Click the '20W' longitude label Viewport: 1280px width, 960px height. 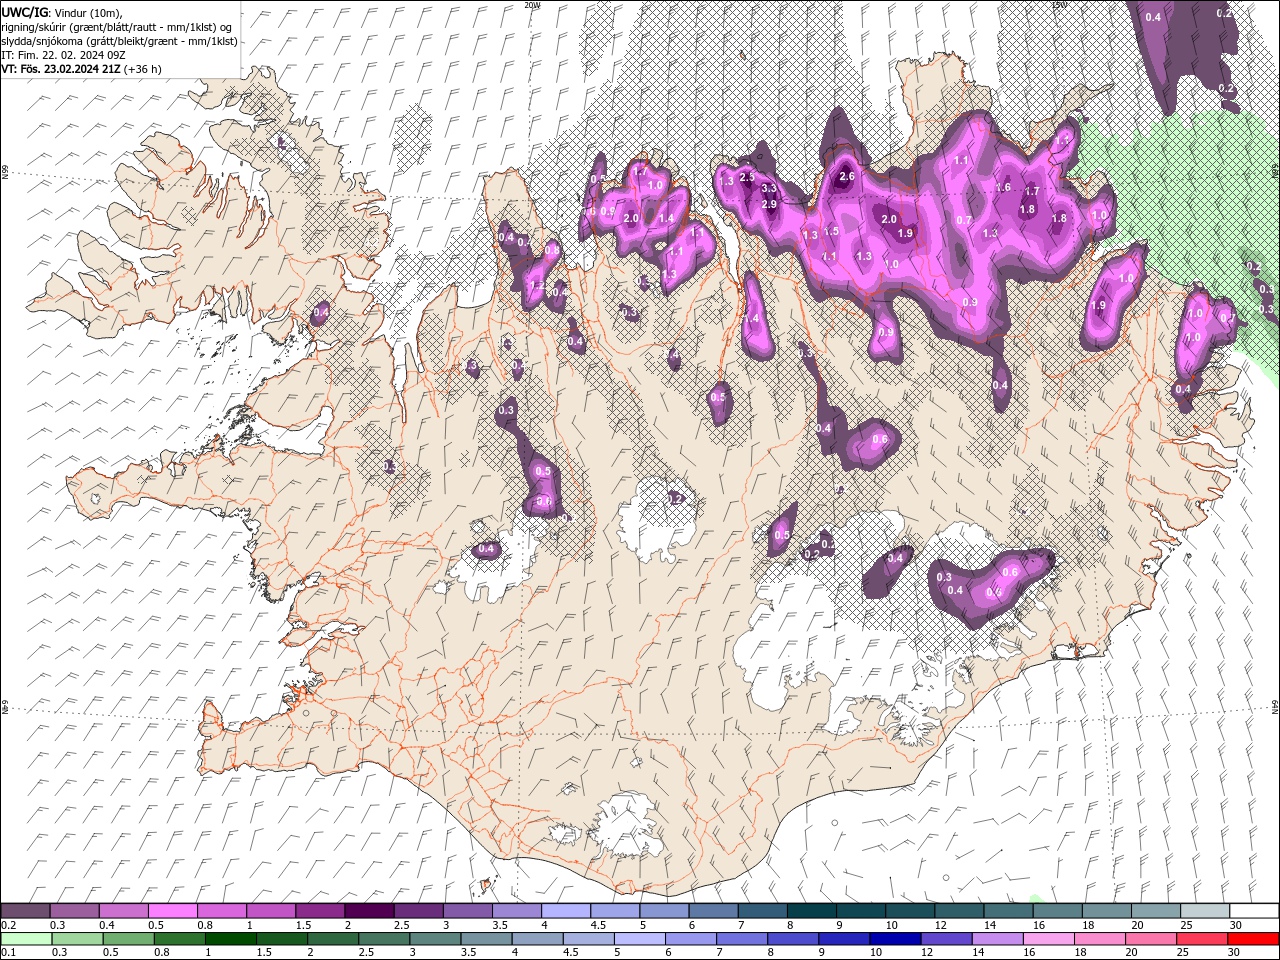[x=532, y=5]
